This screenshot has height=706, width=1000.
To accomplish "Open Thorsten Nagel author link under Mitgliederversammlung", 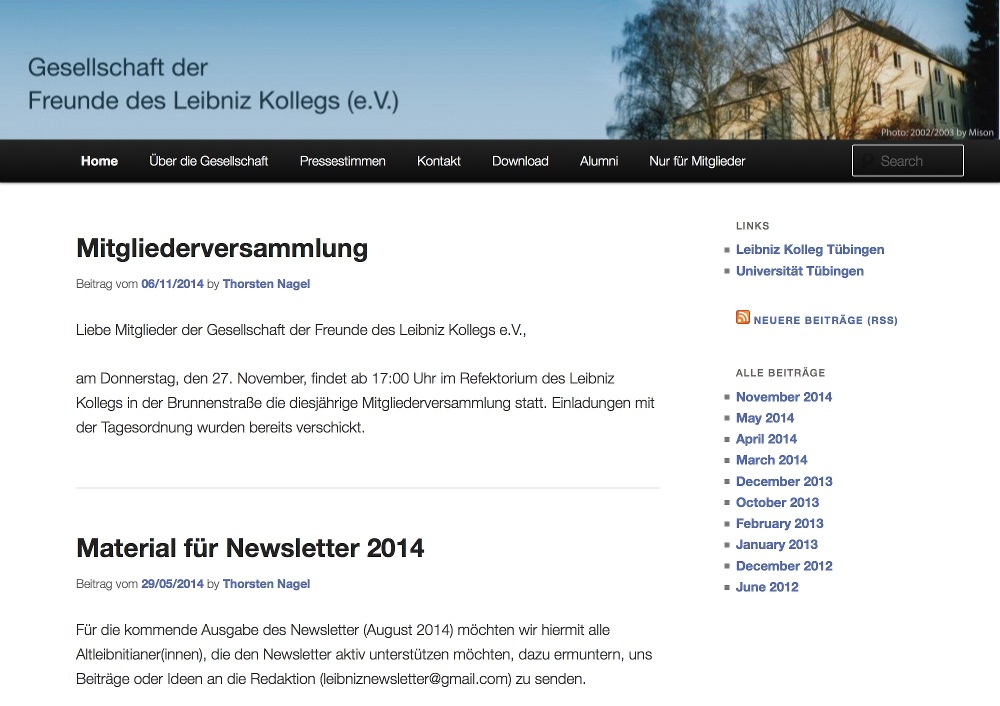I will pyautogui.click(x=266, y=284).
